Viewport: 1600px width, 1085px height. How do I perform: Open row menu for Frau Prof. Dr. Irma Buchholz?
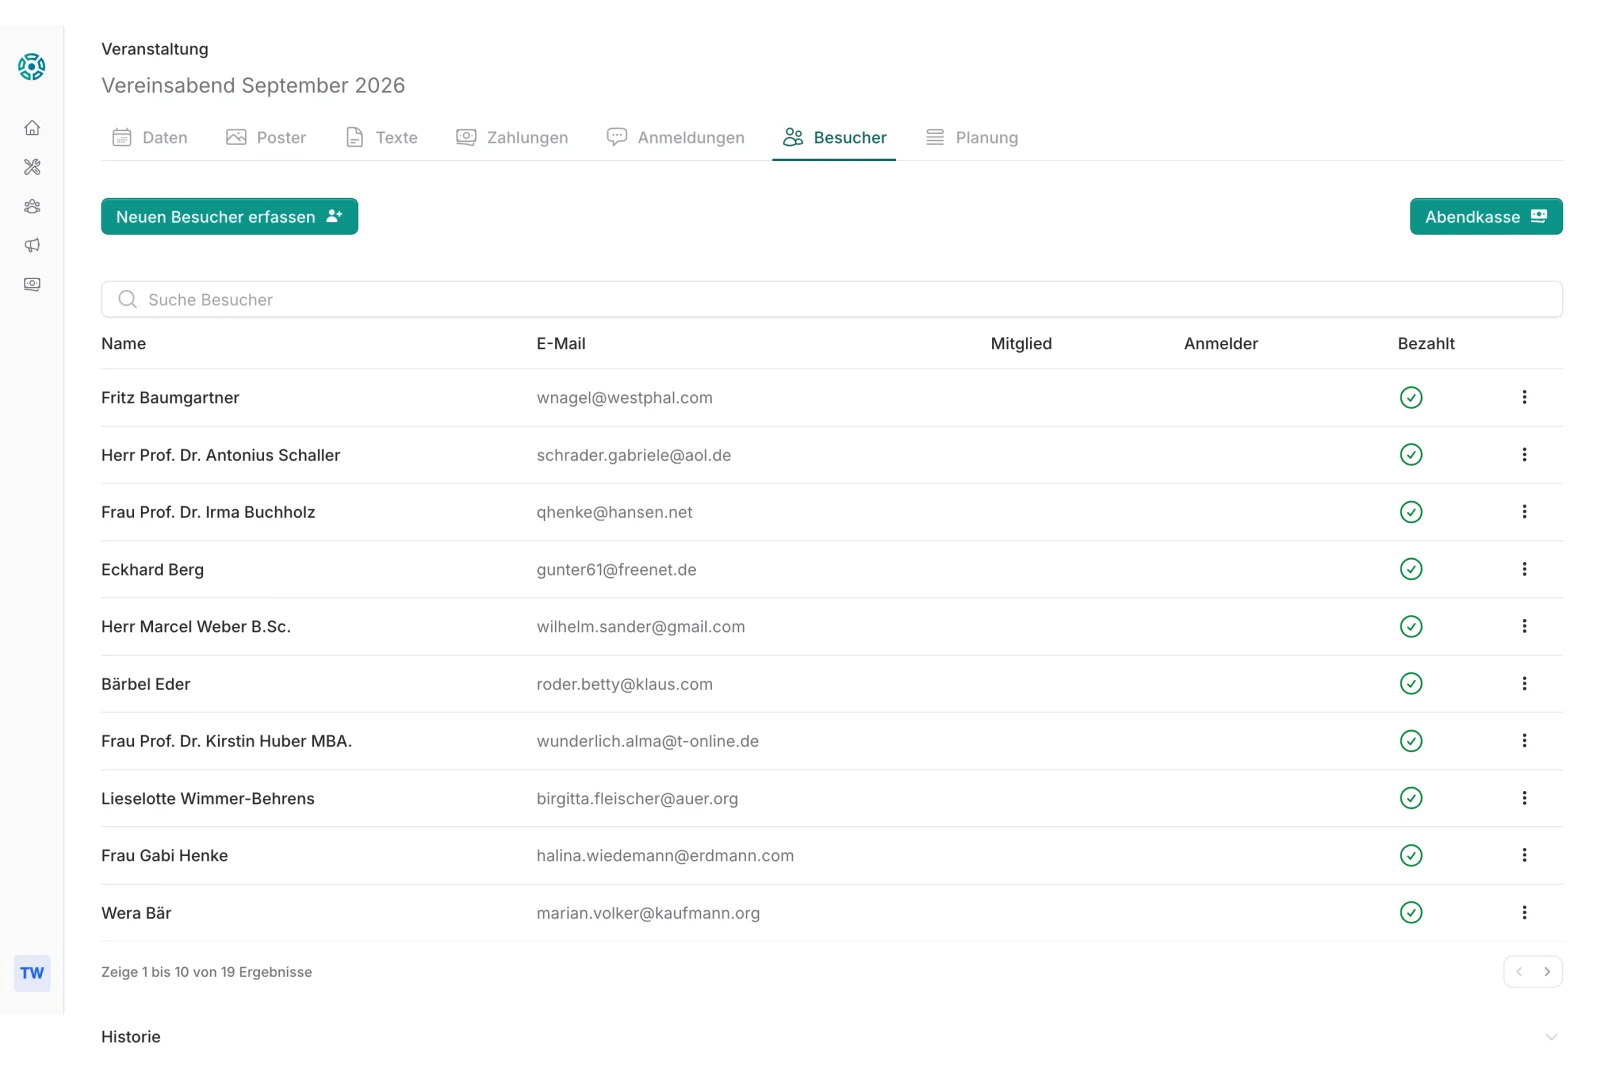(x=1524, y=512)
